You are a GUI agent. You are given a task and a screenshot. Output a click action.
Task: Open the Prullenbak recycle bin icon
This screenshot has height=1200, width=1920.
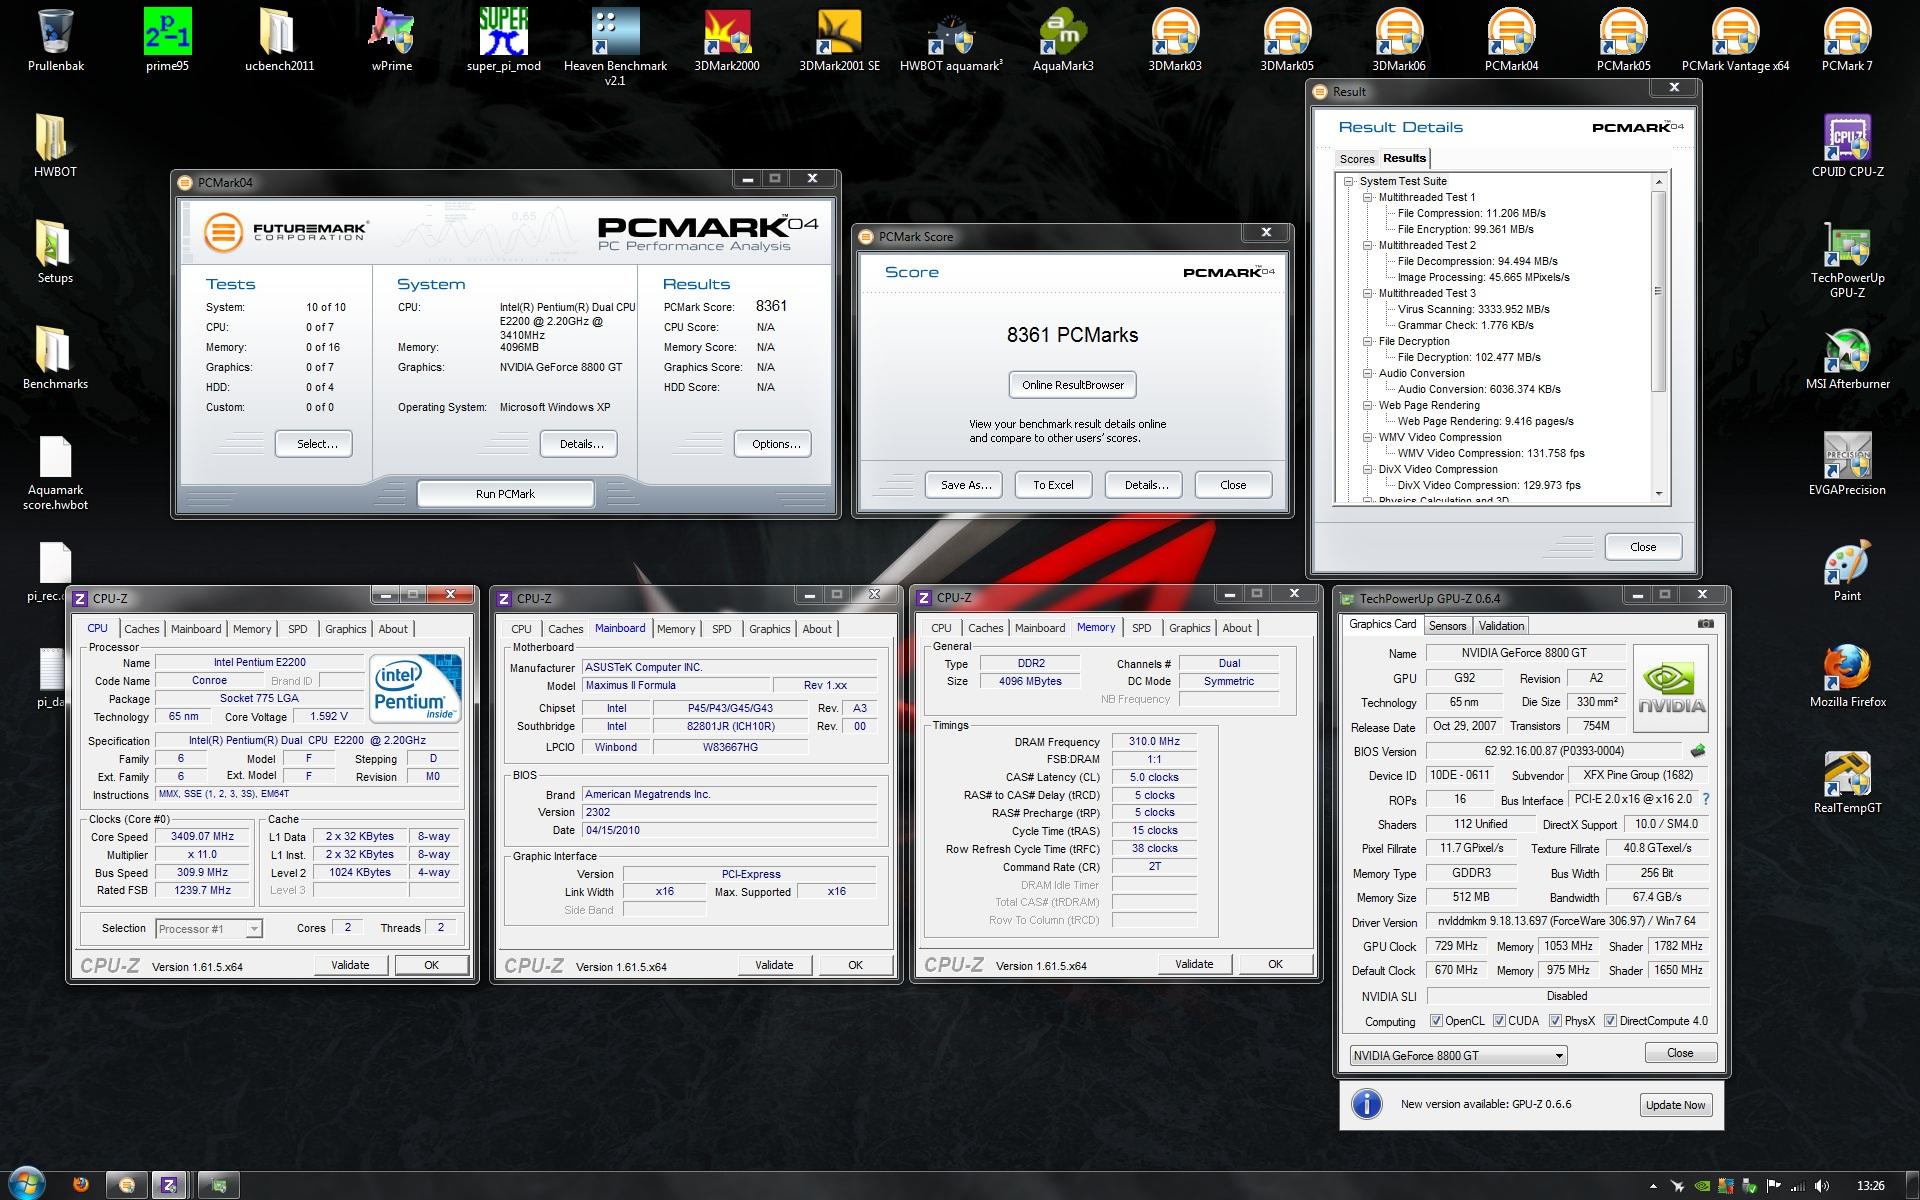pos(56,40)
